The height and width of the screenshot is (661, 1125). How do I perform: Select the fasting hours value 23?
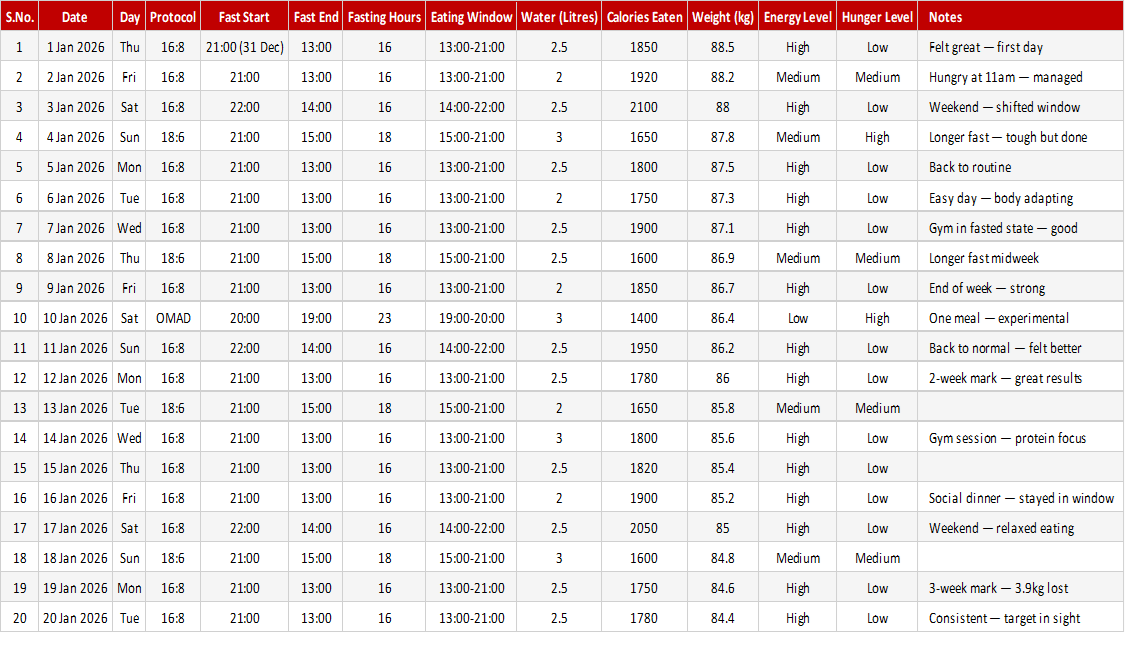tap(385, 319)
